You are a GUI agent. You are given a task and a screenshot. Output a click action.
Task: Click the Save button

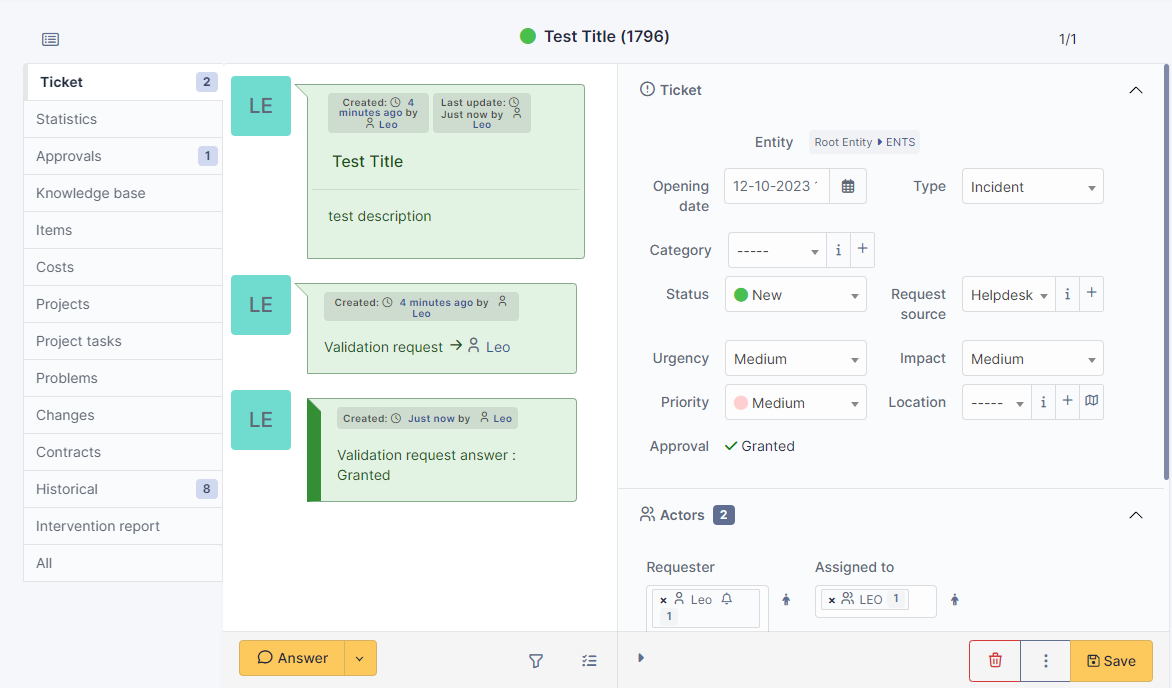click(x=1112, y=660)
